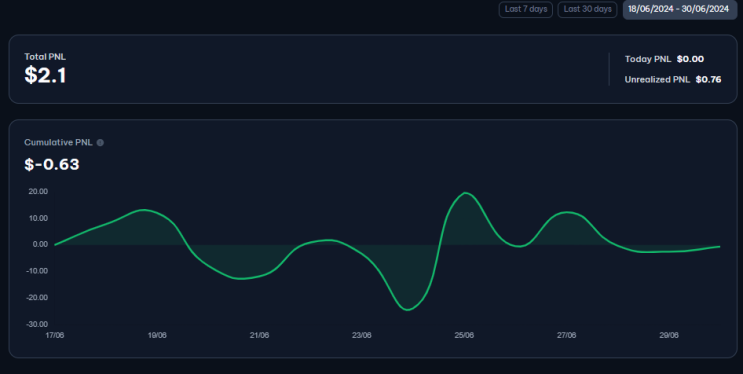Click the highest chart peak near 25/06

point(465,193)
